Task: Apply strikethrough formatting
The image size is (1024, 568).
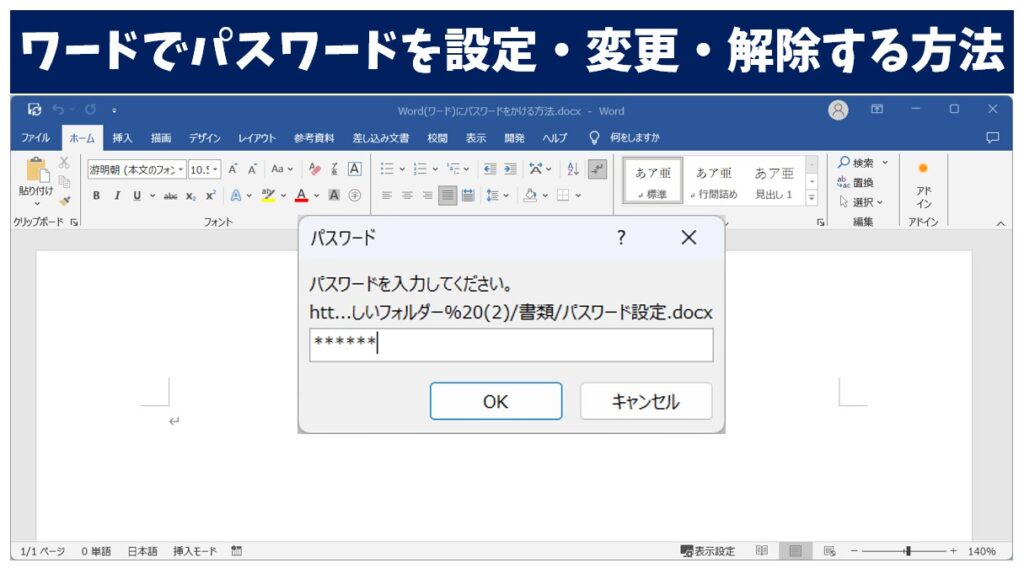Action: coord(170,195)
